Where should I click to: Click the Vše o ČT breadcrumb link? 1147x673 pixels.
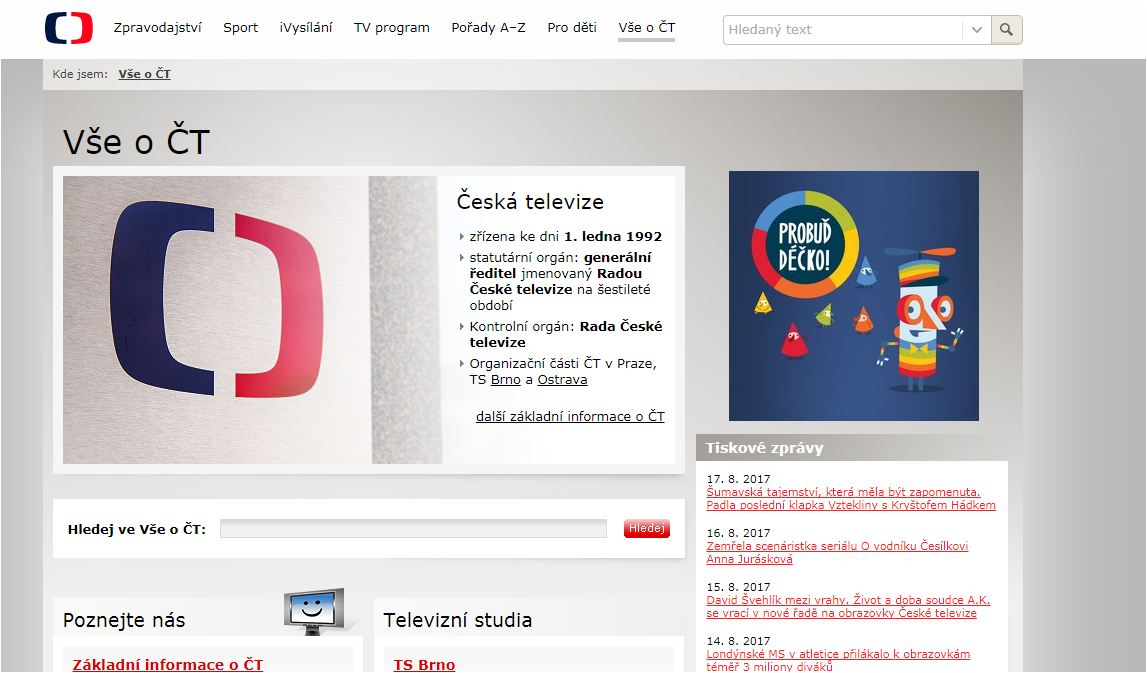[x=144, y=74]
